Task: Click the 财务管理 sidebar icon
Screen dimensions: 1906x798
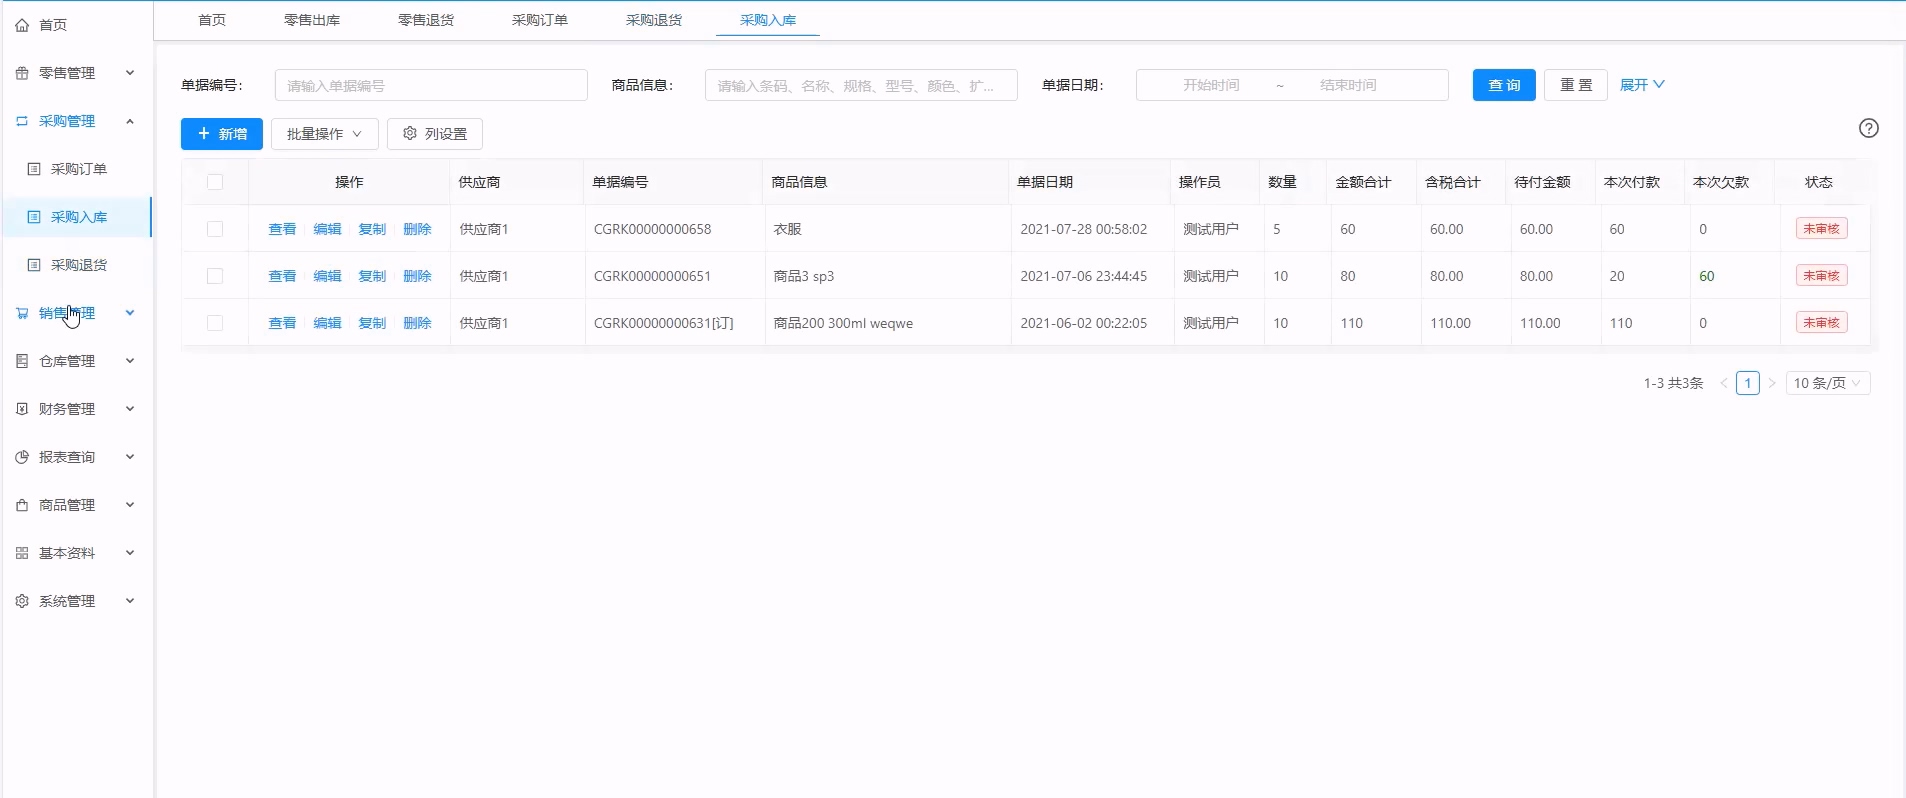Action: pos(22,409)
